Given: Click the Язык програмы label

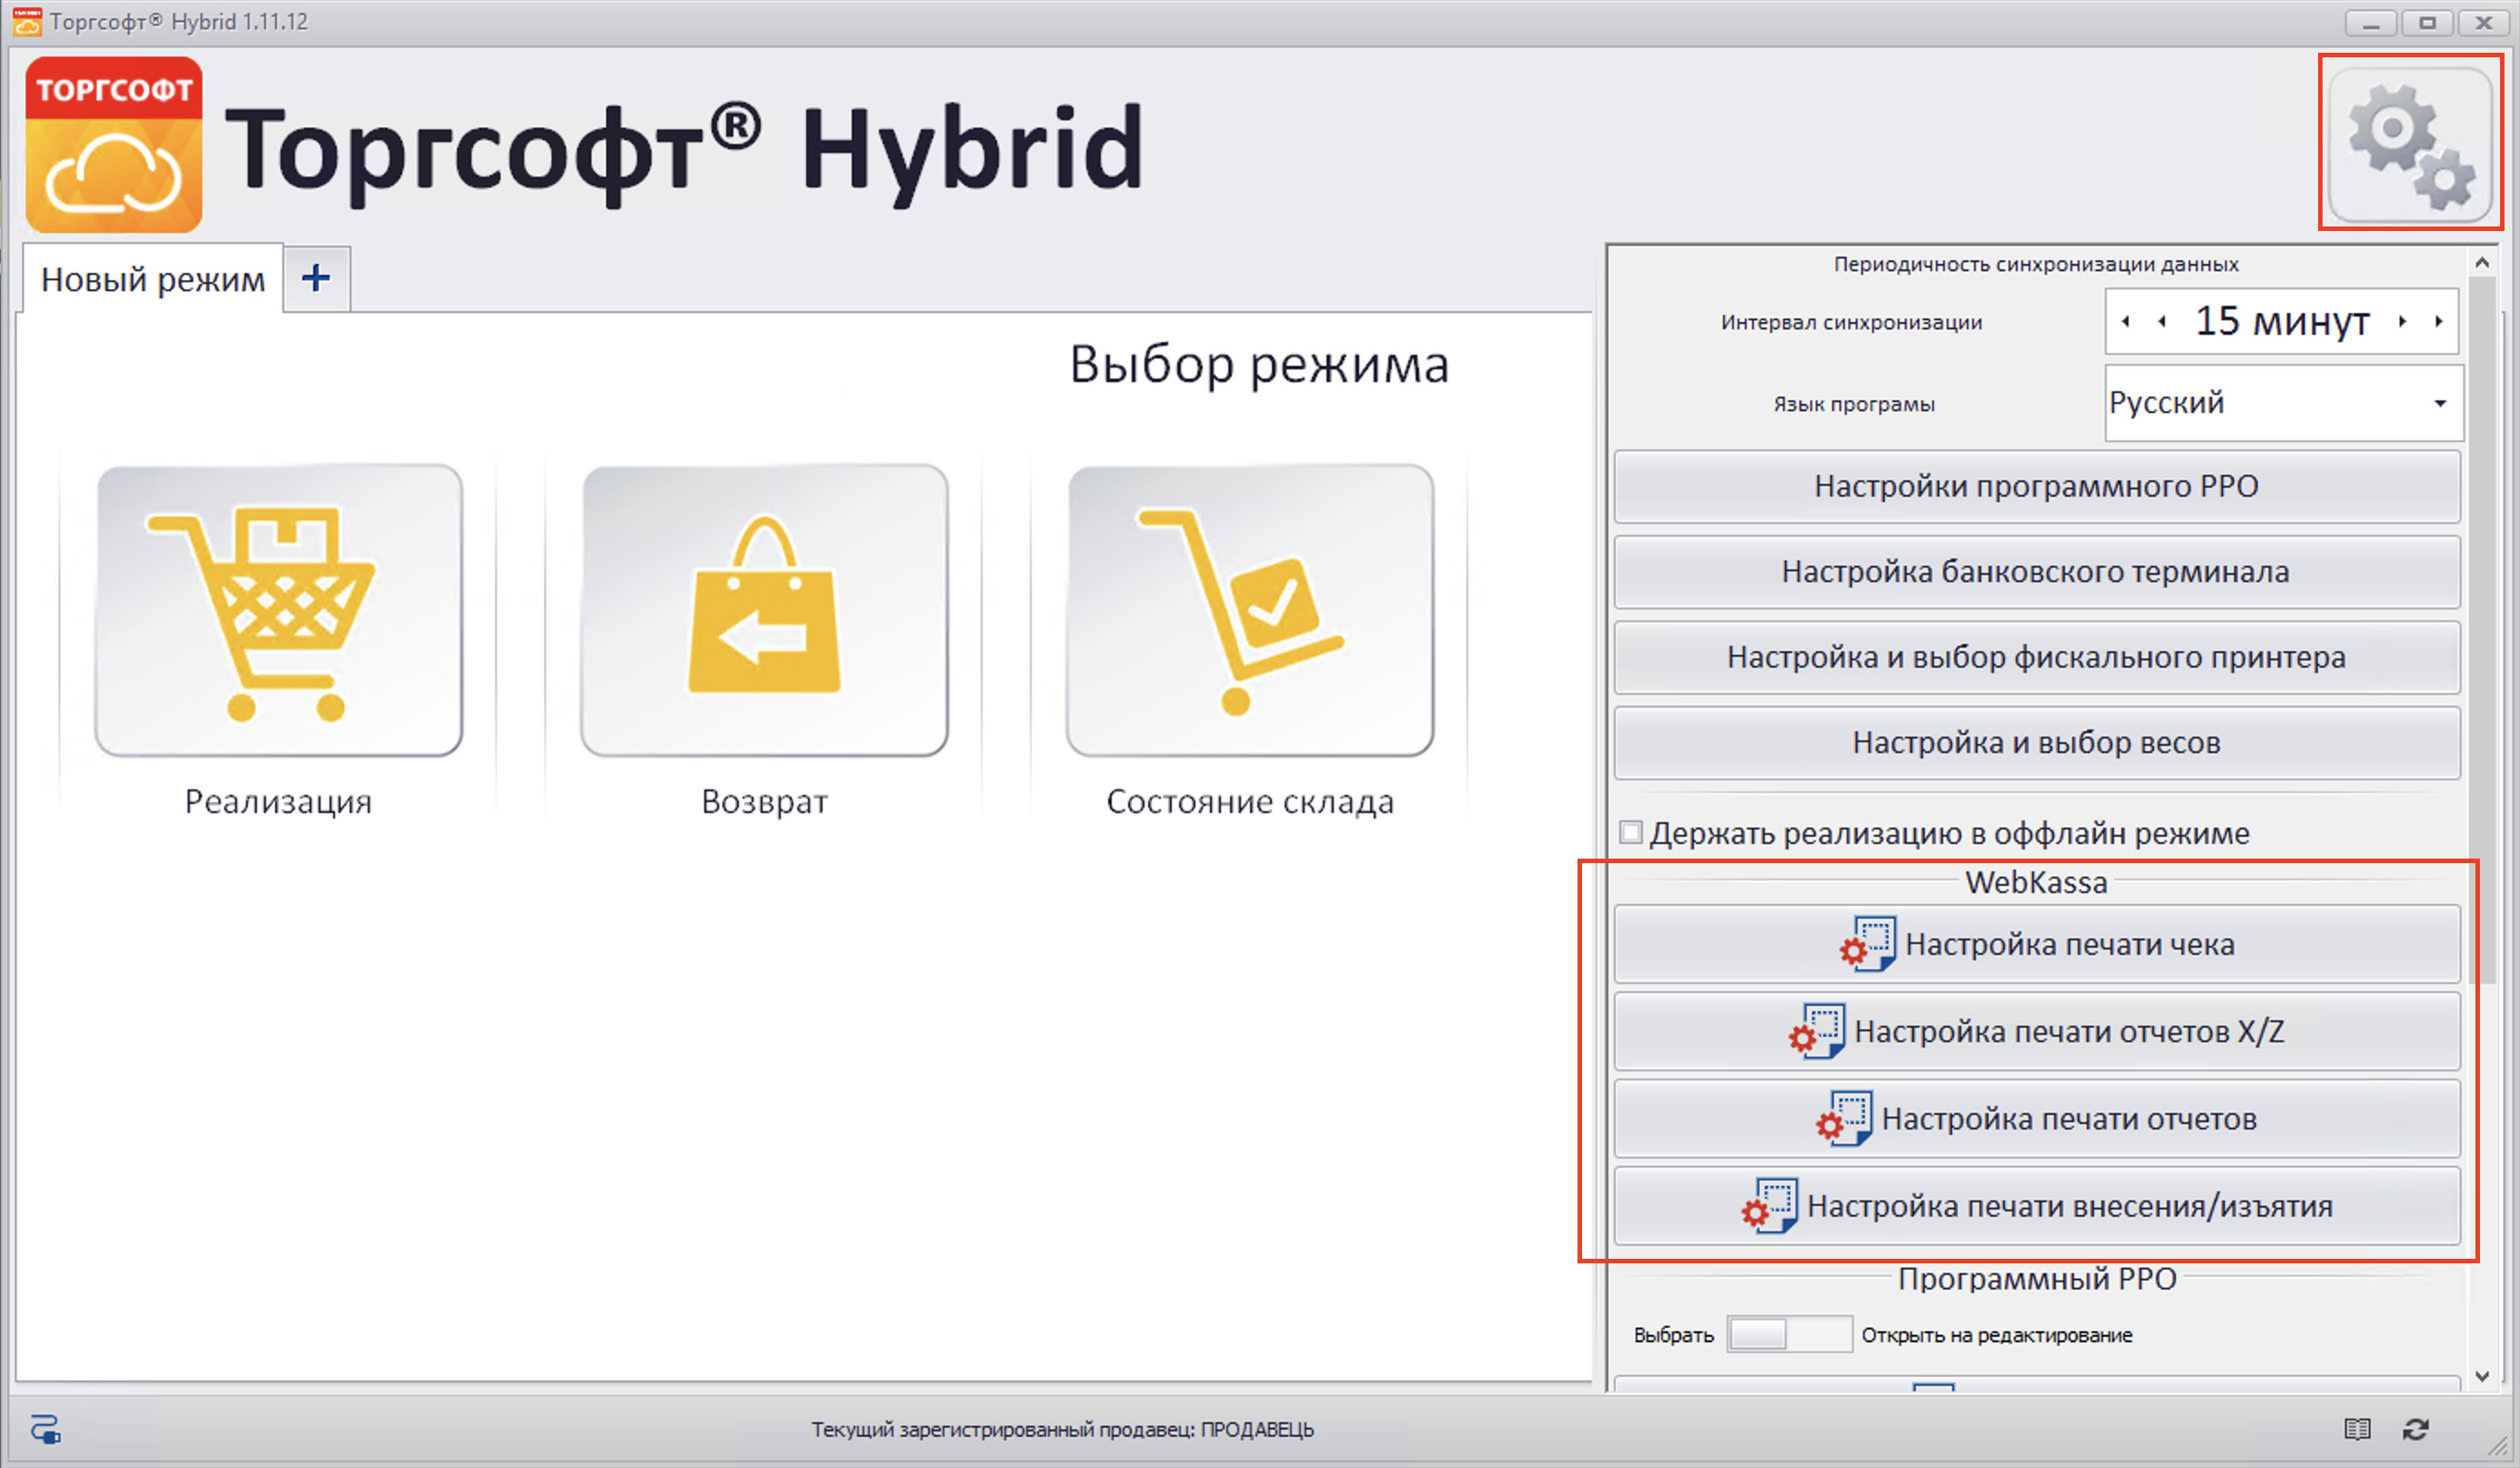Looking at the screenshot, I should point(1854,404).
